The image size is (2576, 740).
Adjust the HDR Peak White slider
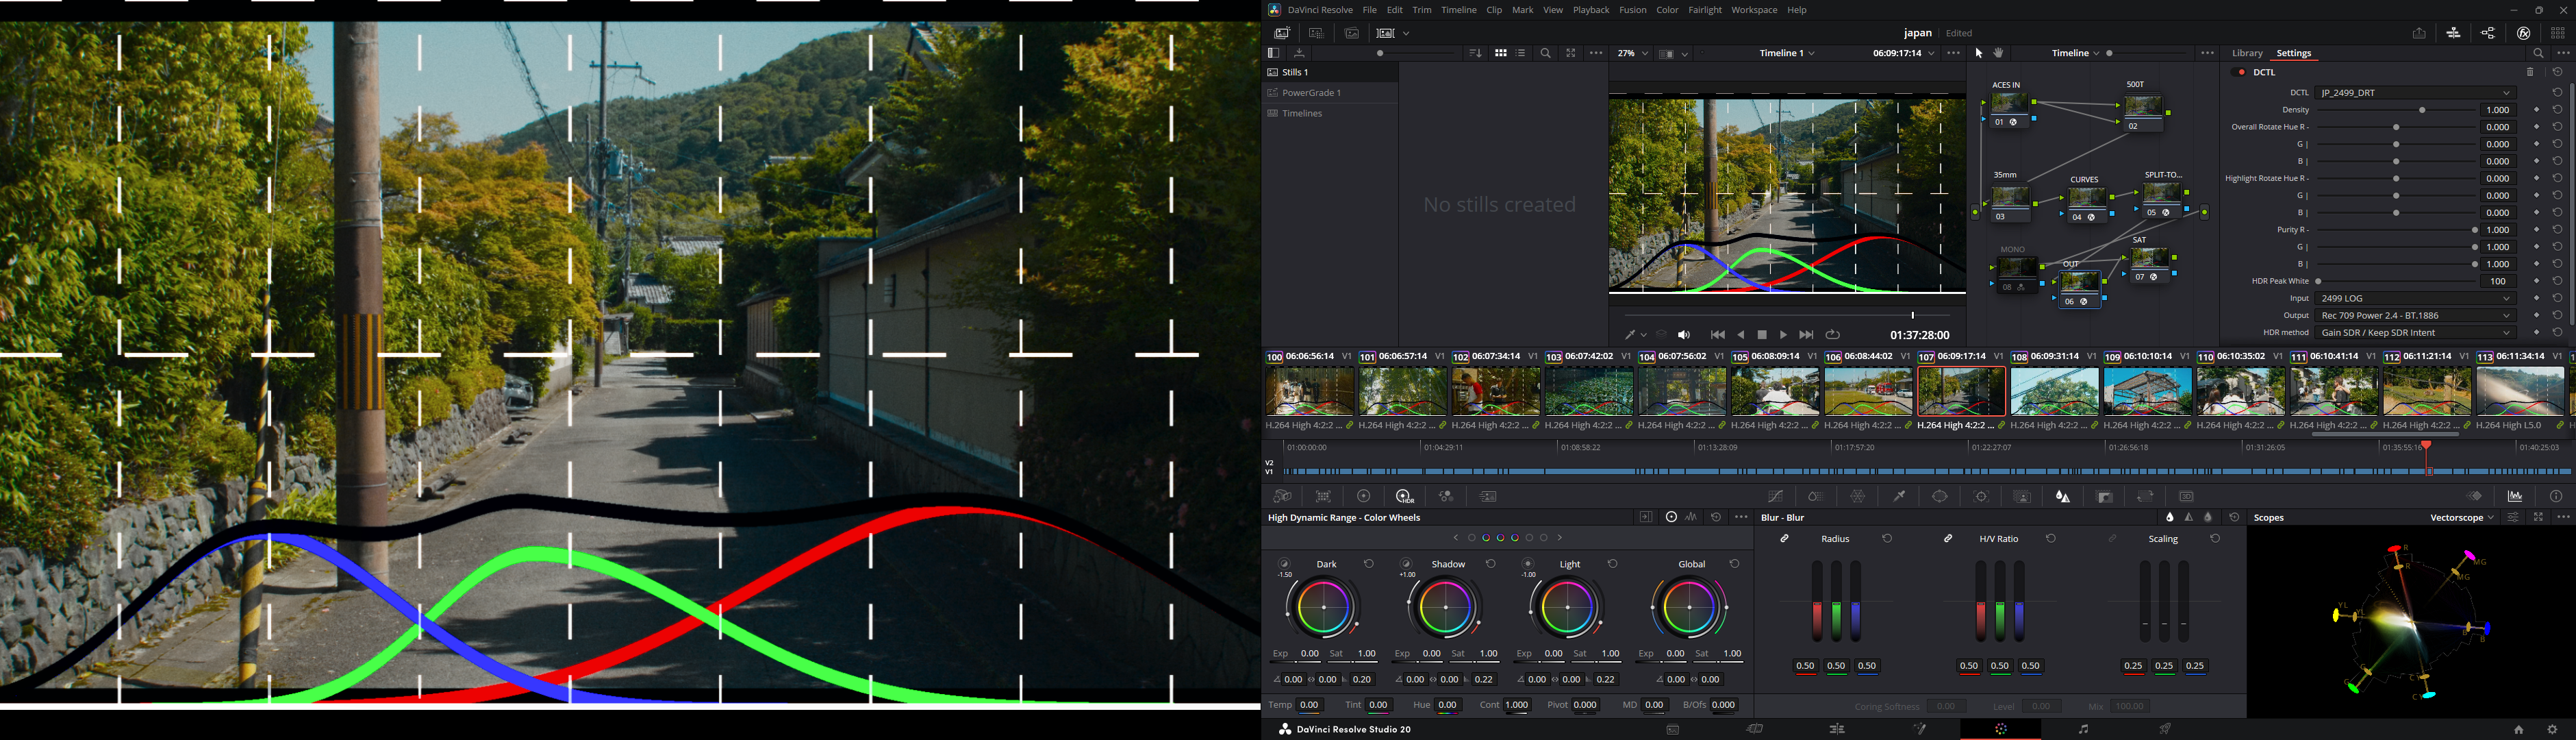(2319, 282)
